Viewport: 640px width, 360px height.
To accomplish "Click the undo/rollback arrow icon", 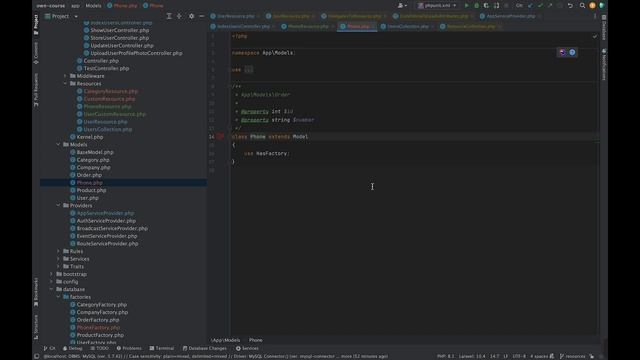I will 570,6.
